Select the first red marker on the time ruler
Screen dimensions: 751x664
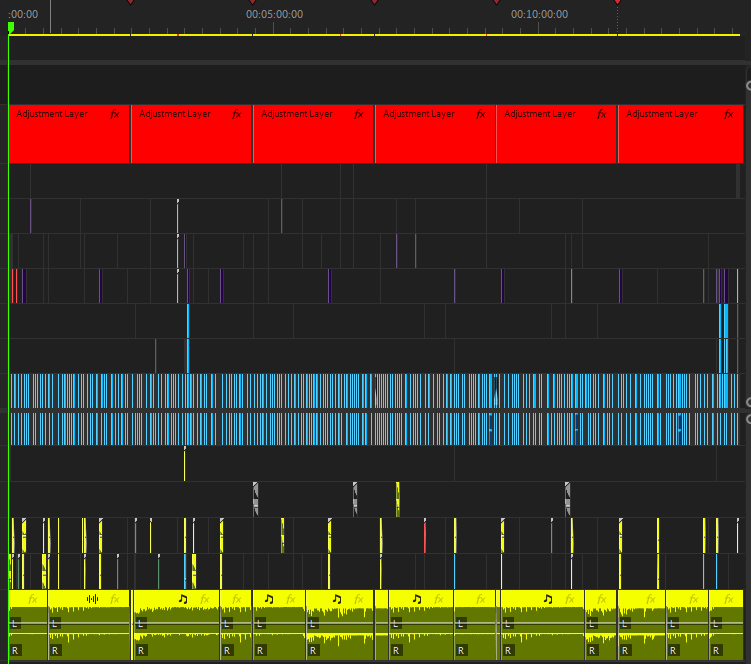pyautogui.click(x=130, y=2)
